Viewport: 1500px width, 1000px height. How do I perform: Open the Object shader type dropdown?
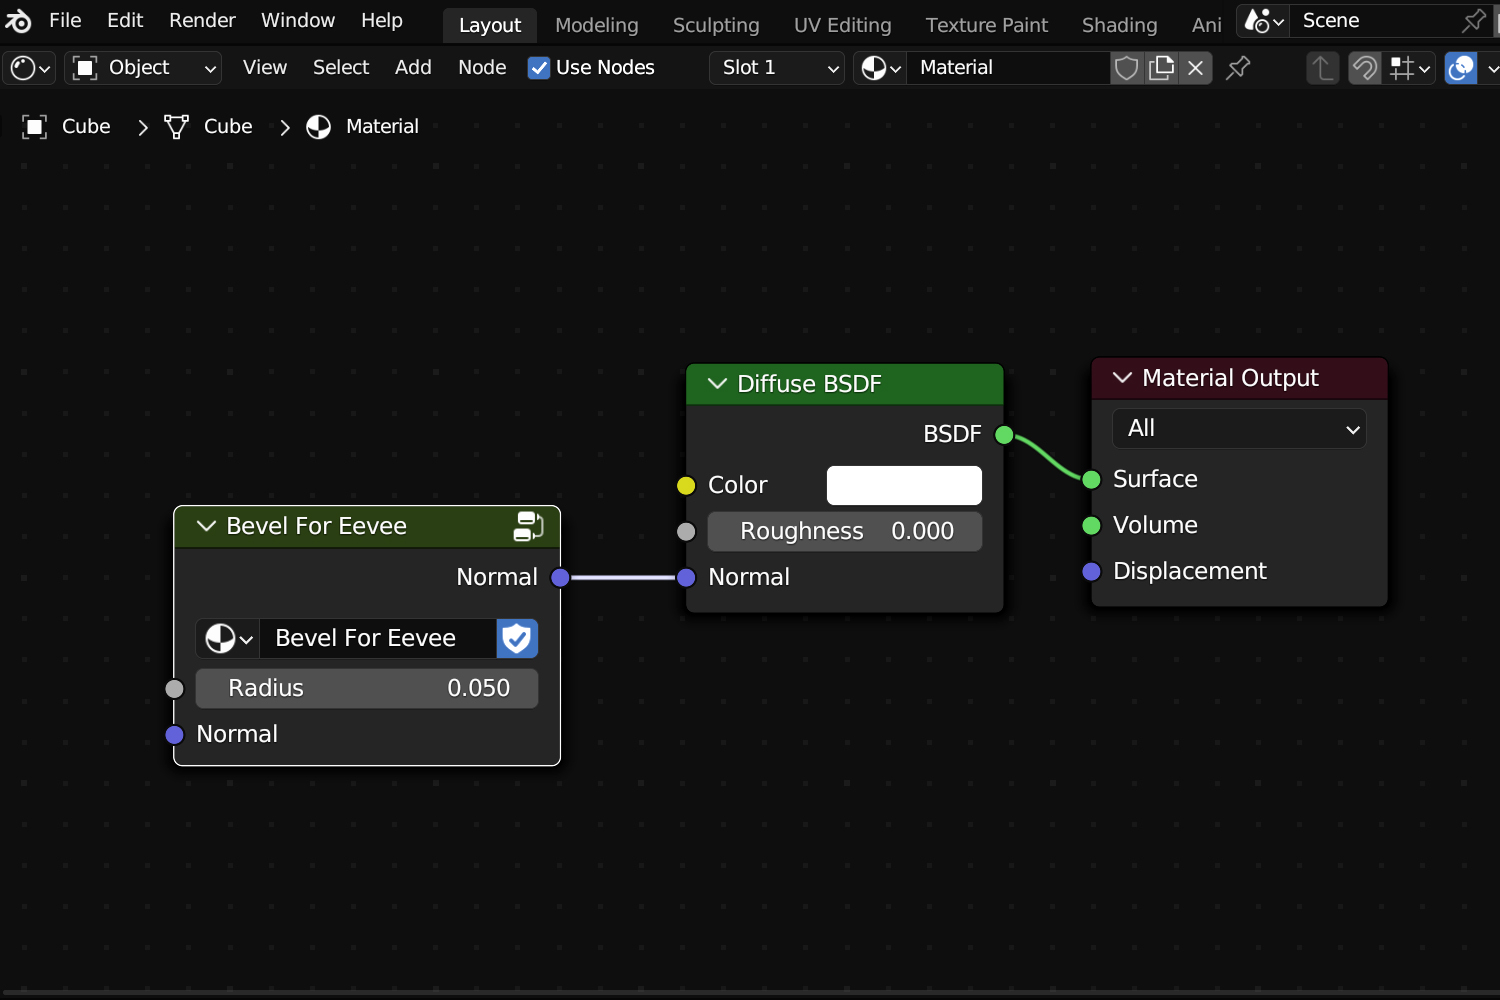click(x=143, y=68)
